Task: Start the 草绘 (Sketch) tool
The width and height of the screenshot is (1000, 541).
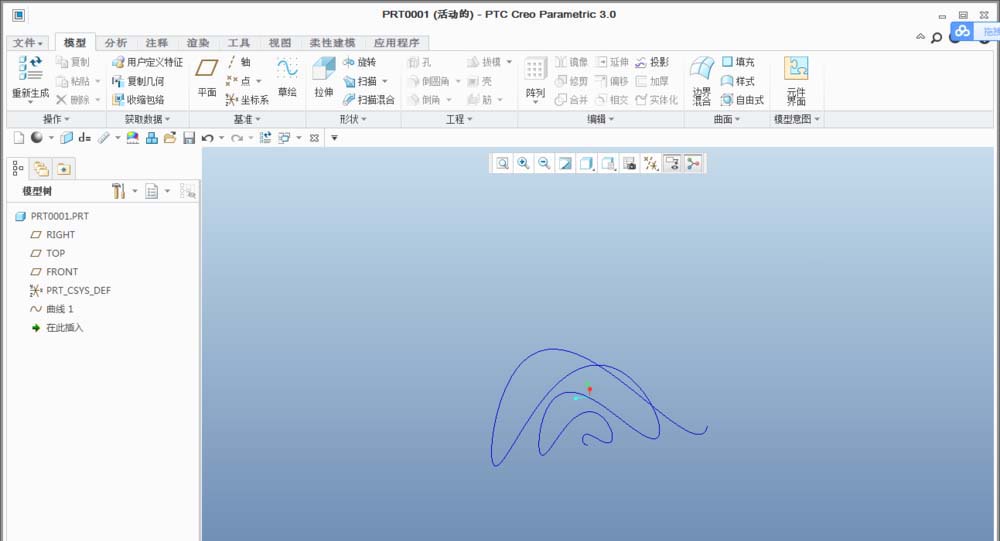Action: pos(287,77)
